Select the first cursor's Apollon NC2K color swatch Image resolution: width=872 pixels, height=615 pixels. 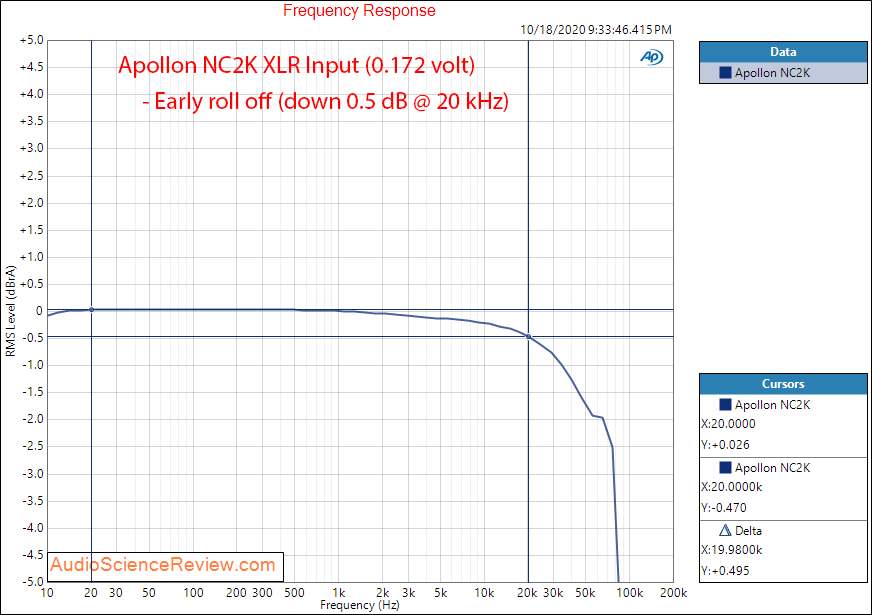click(725, 404)
